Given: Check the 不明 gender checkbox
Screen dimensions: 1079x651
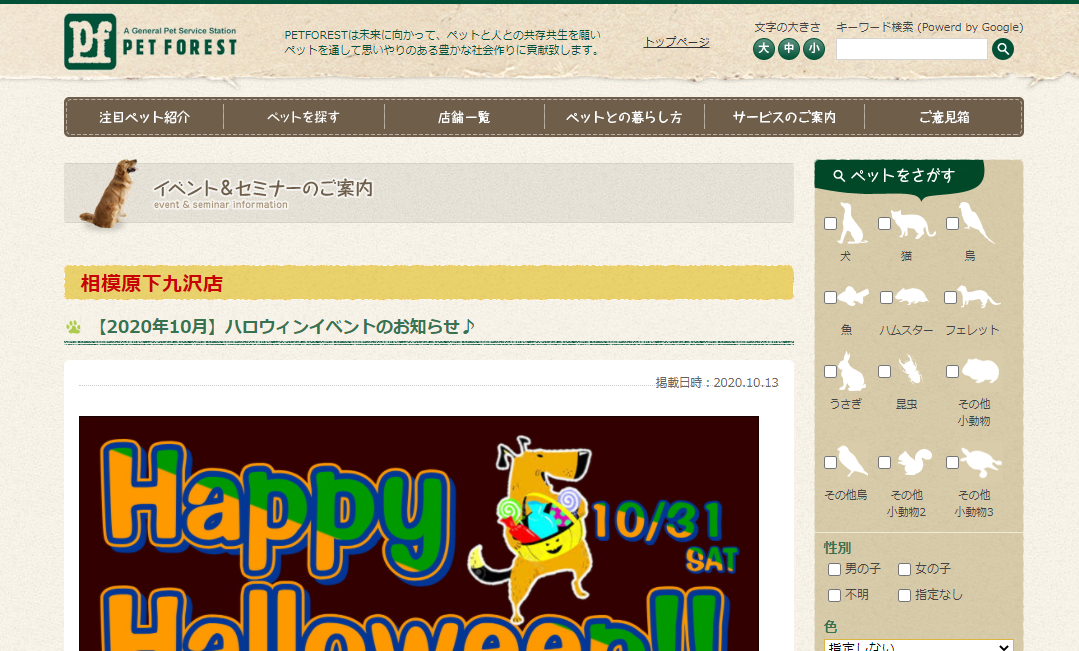Looking at the screenshot, I should [x=835, y=595].
